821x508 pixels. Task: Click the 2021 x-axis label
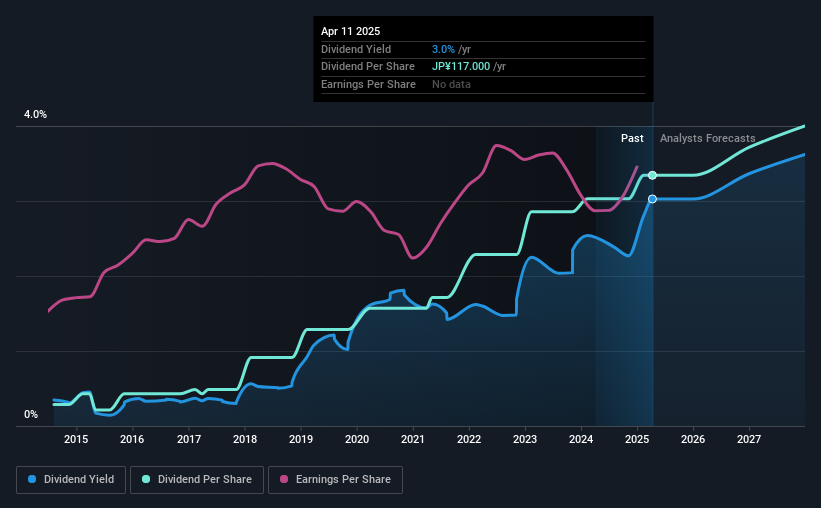413,439
